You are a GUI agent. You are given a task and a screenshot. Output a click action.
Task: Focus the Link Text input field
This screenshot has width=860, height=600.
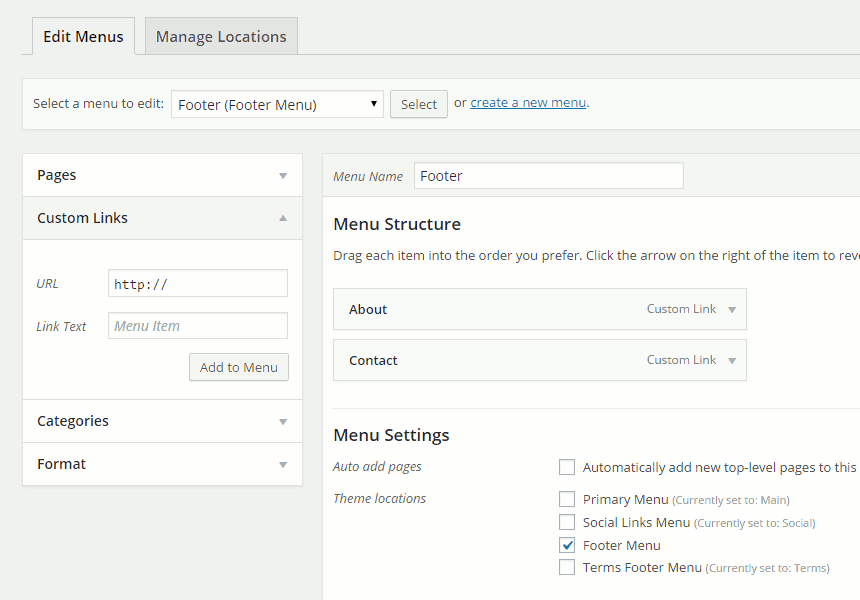point(198,326)
